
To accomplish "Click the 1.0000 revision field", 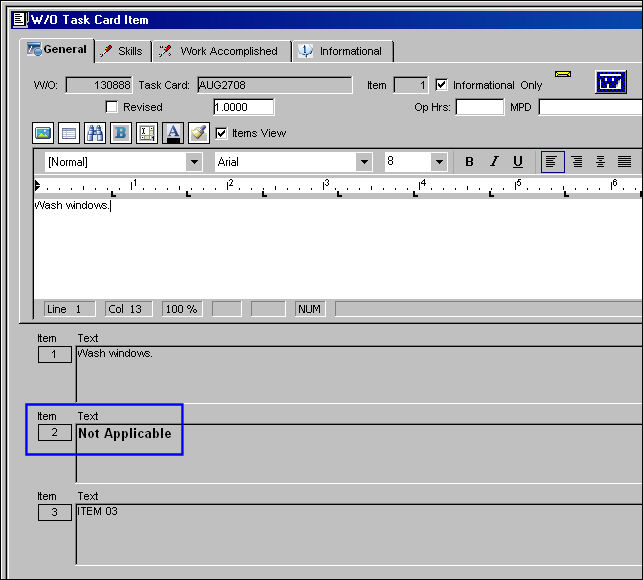I will click(x=244, y=107).
